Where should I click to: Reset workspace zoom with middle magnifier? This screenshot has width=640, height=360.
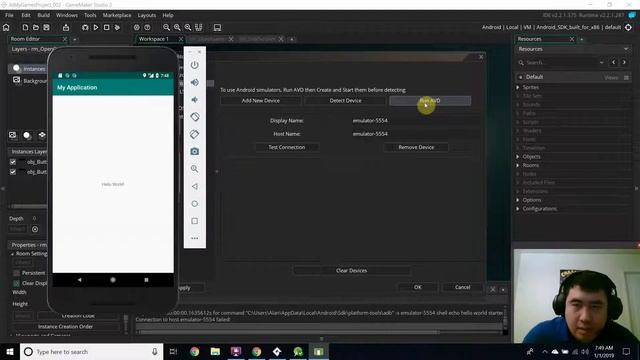point(177,27)
